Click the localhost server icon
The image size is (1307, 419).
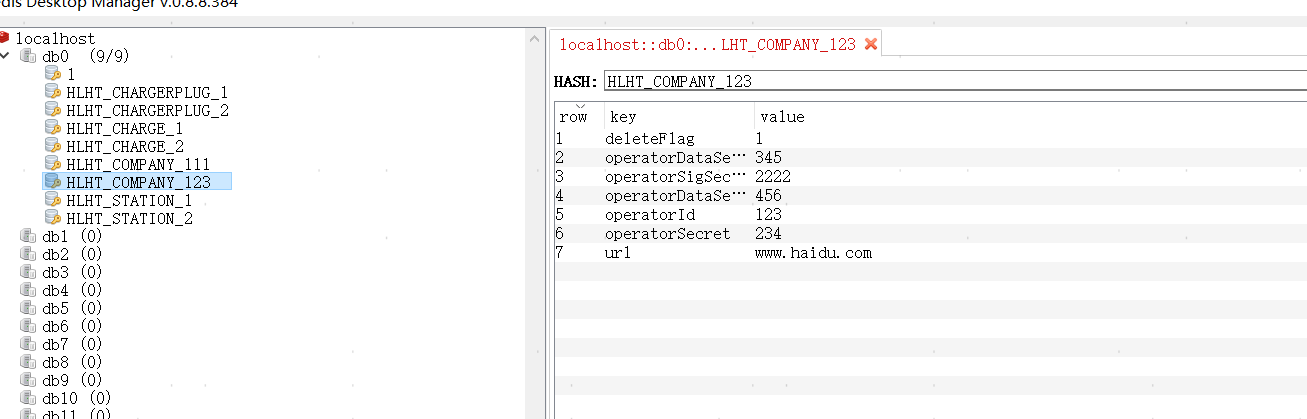[5, 38]
